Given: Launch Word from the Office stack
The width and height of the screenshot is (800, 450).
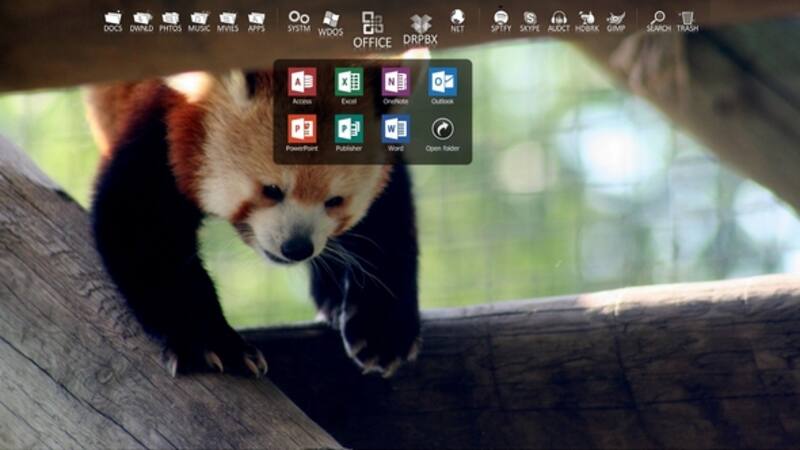Looking at the screenshot, I should click(395, 129).
